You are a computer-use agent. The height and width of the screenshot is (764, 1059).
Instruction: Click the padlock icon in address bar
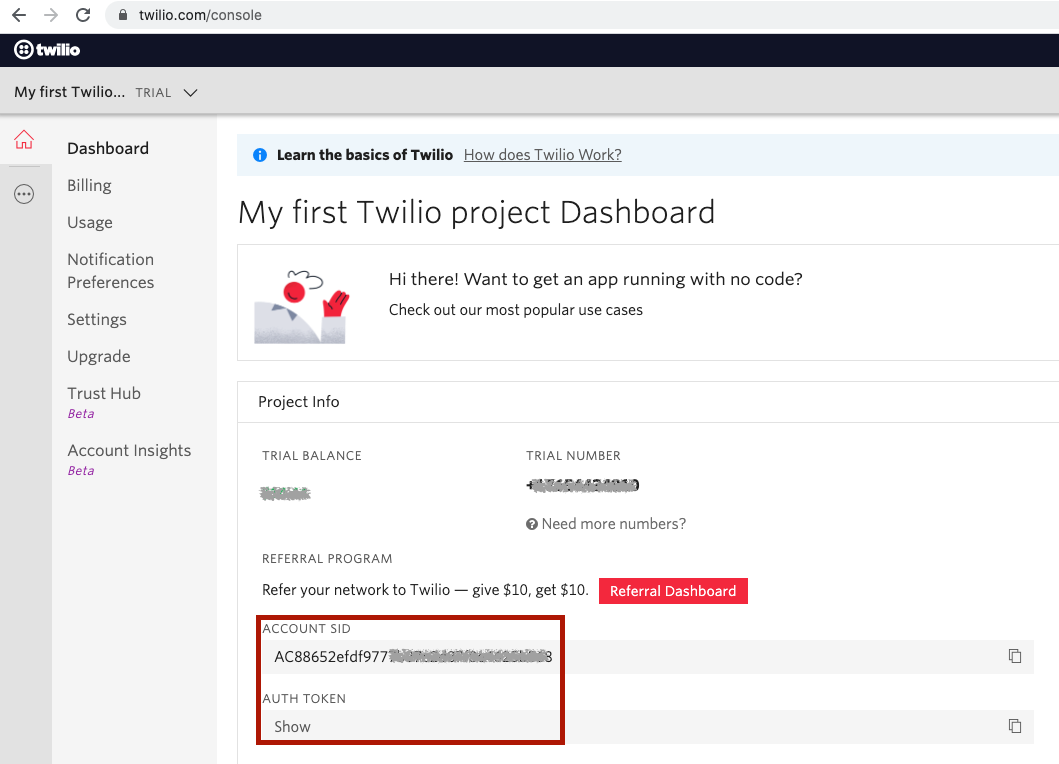point(122,15)
